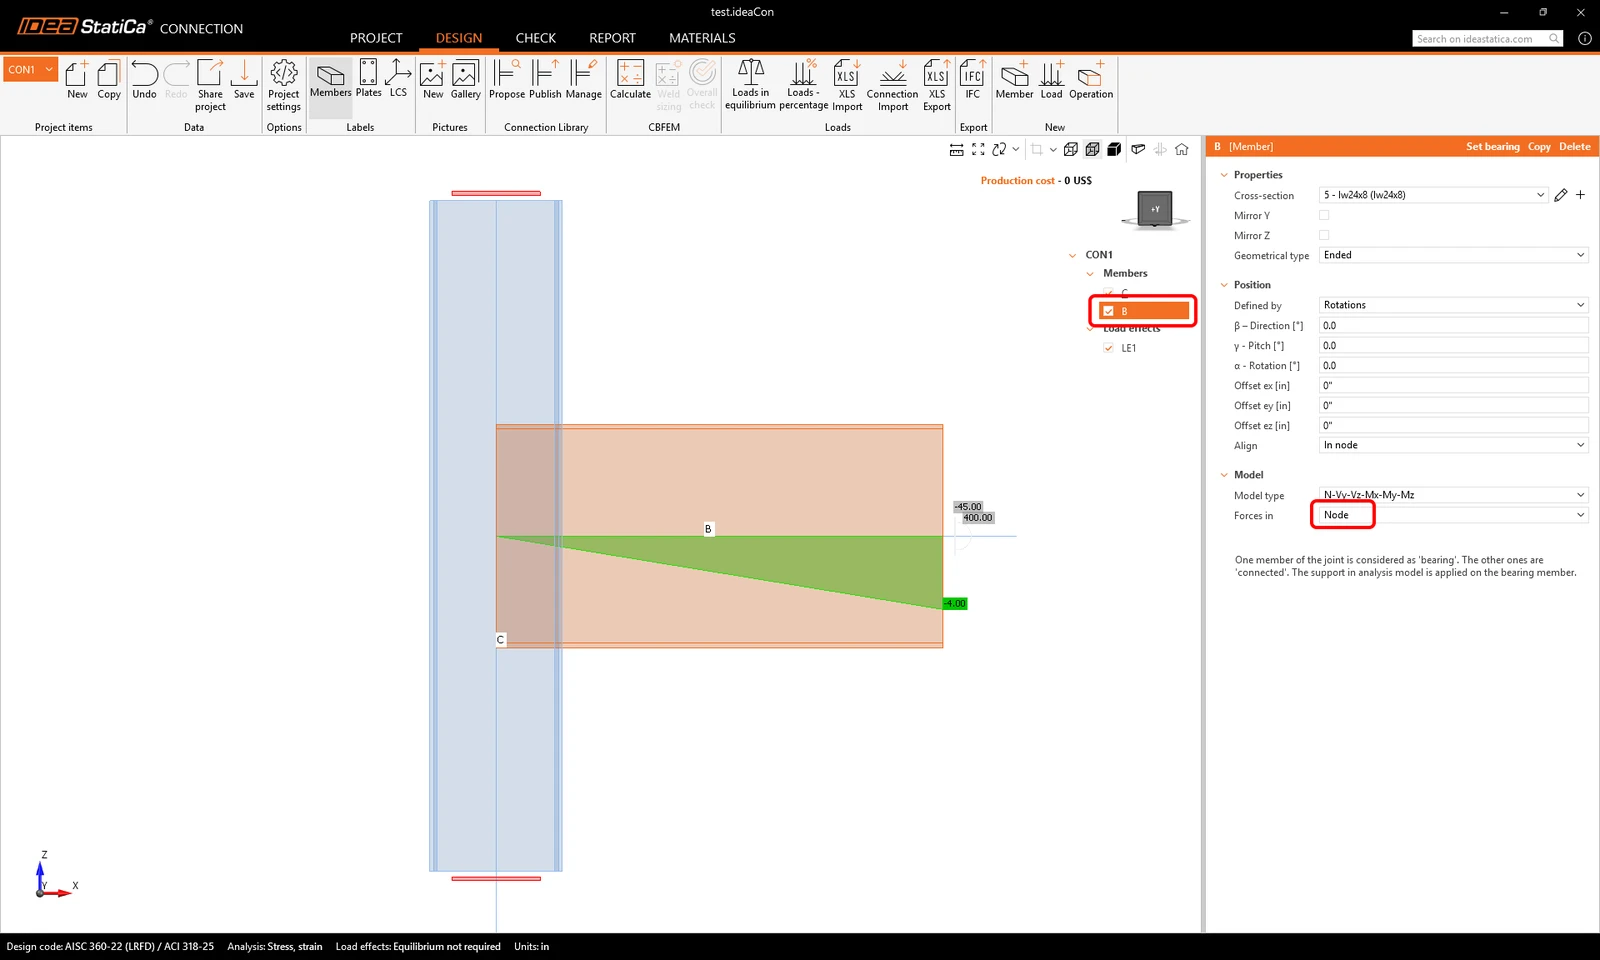Toggle visibility checkbox of member B
The width and height of the screenshot is (1600, 960).
1108,311
